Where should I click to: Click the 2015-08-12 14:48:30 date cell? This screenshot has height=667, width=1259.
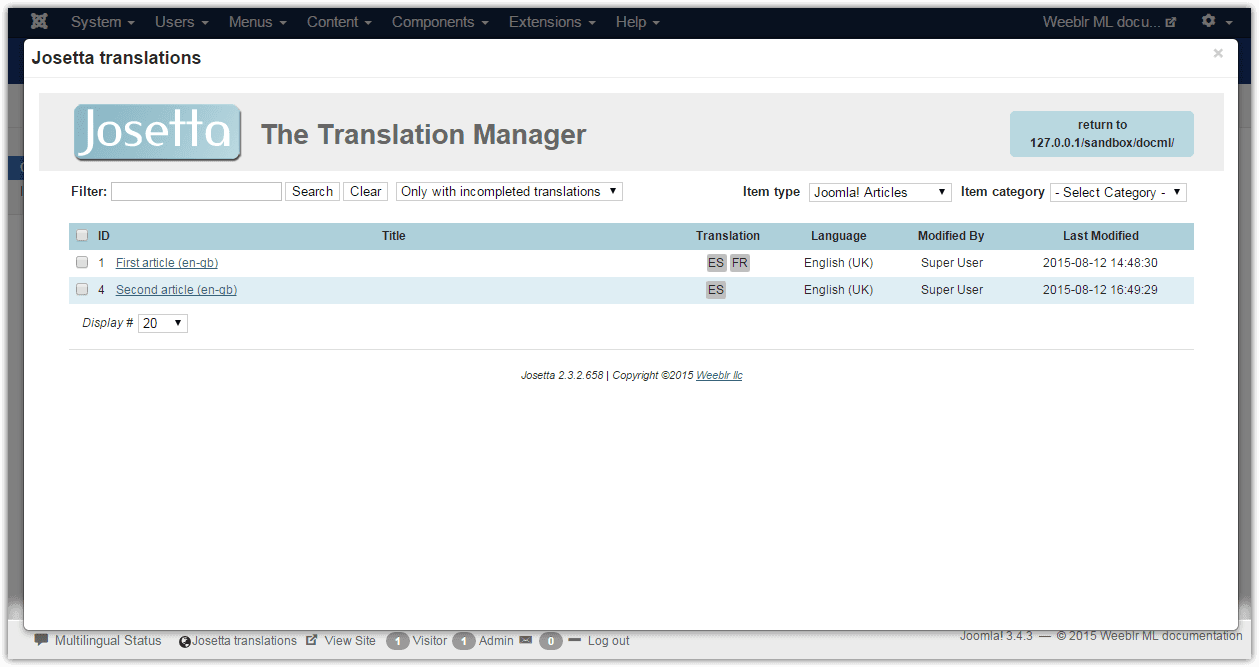coord(1100,263)
